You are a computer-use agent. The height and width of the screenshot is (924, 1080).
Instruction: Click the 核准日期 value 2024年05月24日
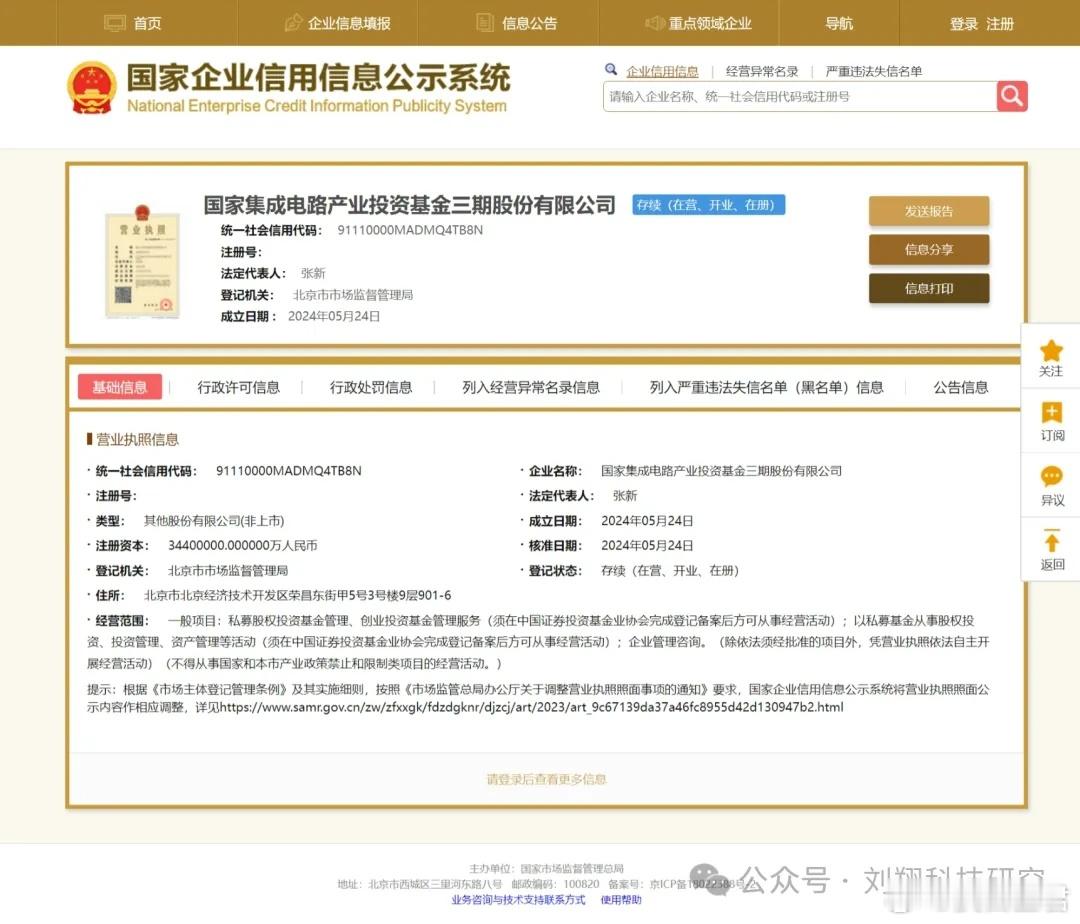point(647,545)
